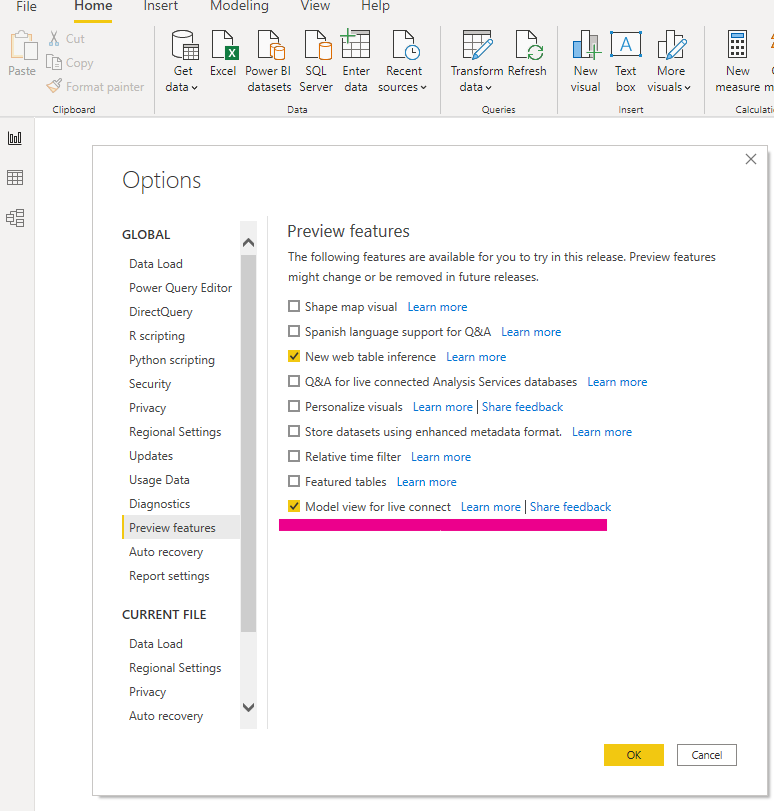Select global Regional Settings options
Screen dimensions: 774x811
click(175, 432)
